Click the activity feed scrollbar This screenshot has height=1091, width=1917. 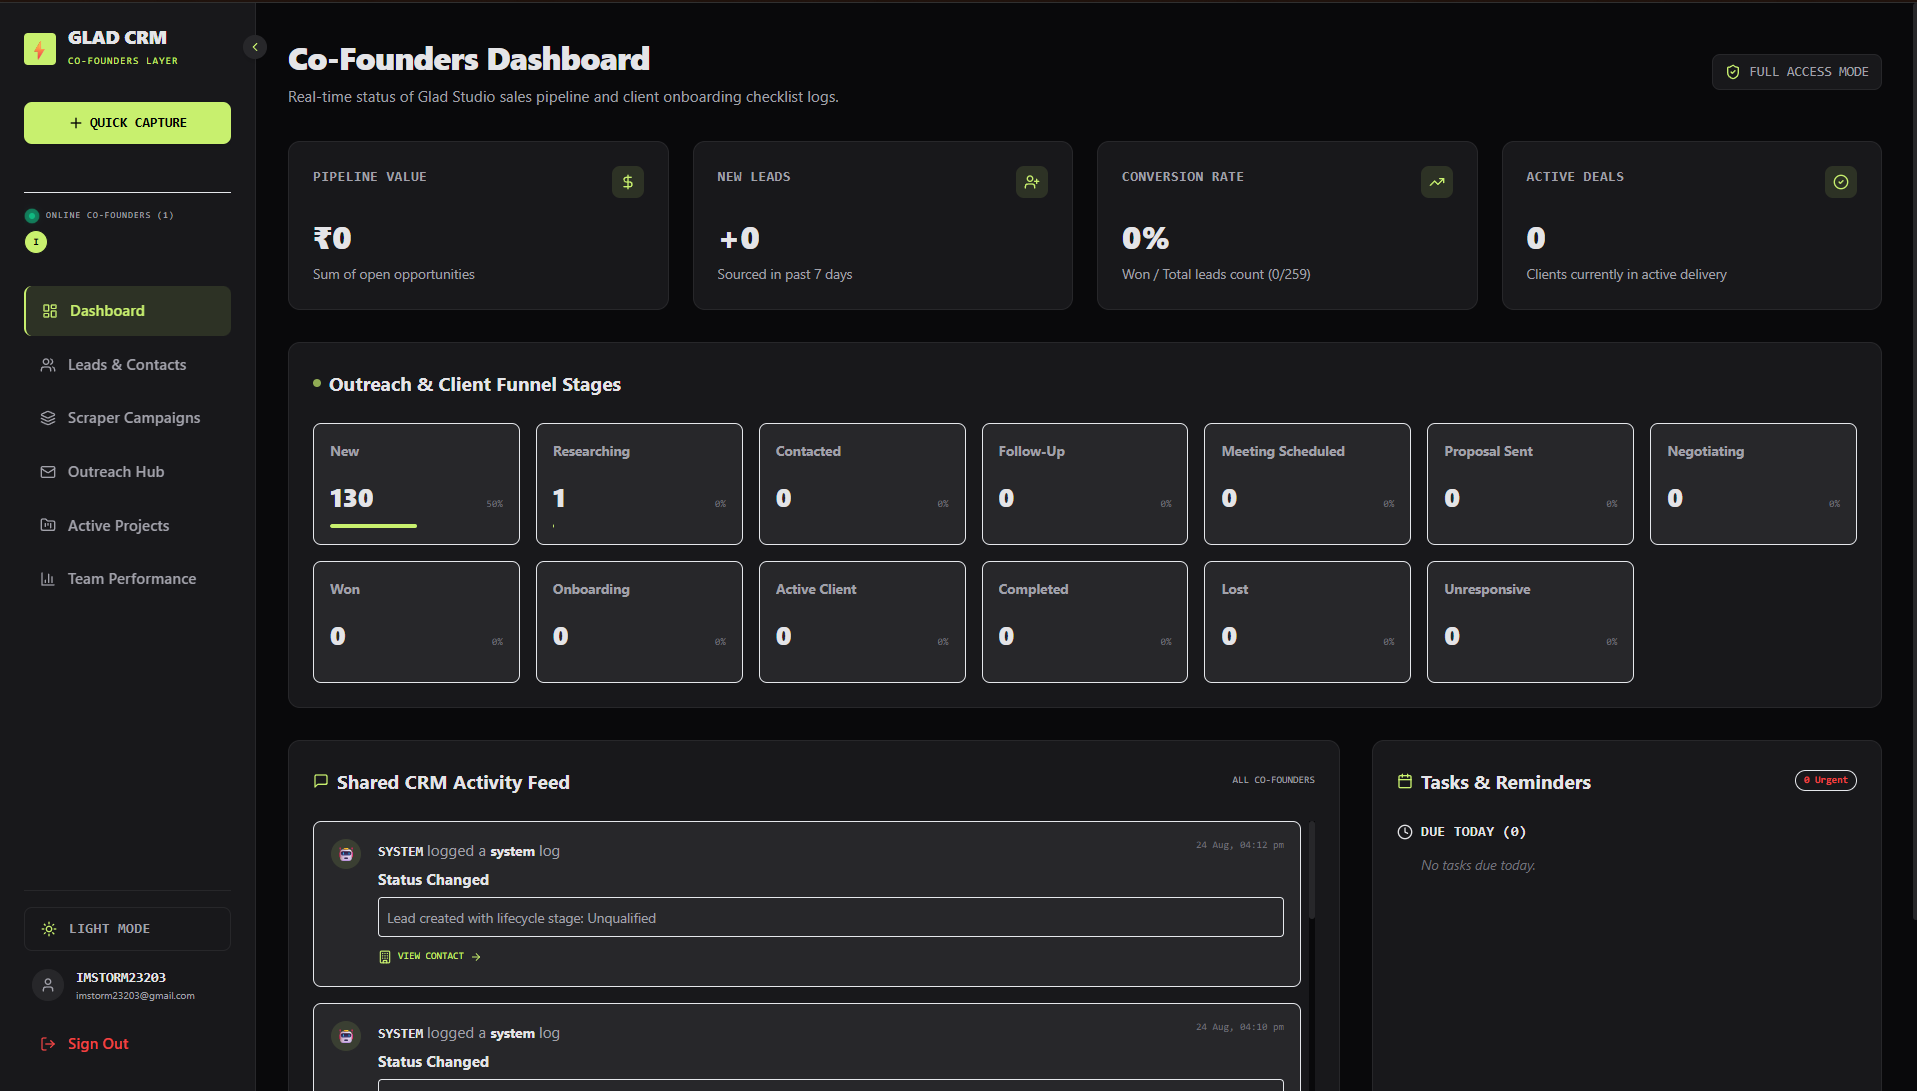tap(1311, 870)
